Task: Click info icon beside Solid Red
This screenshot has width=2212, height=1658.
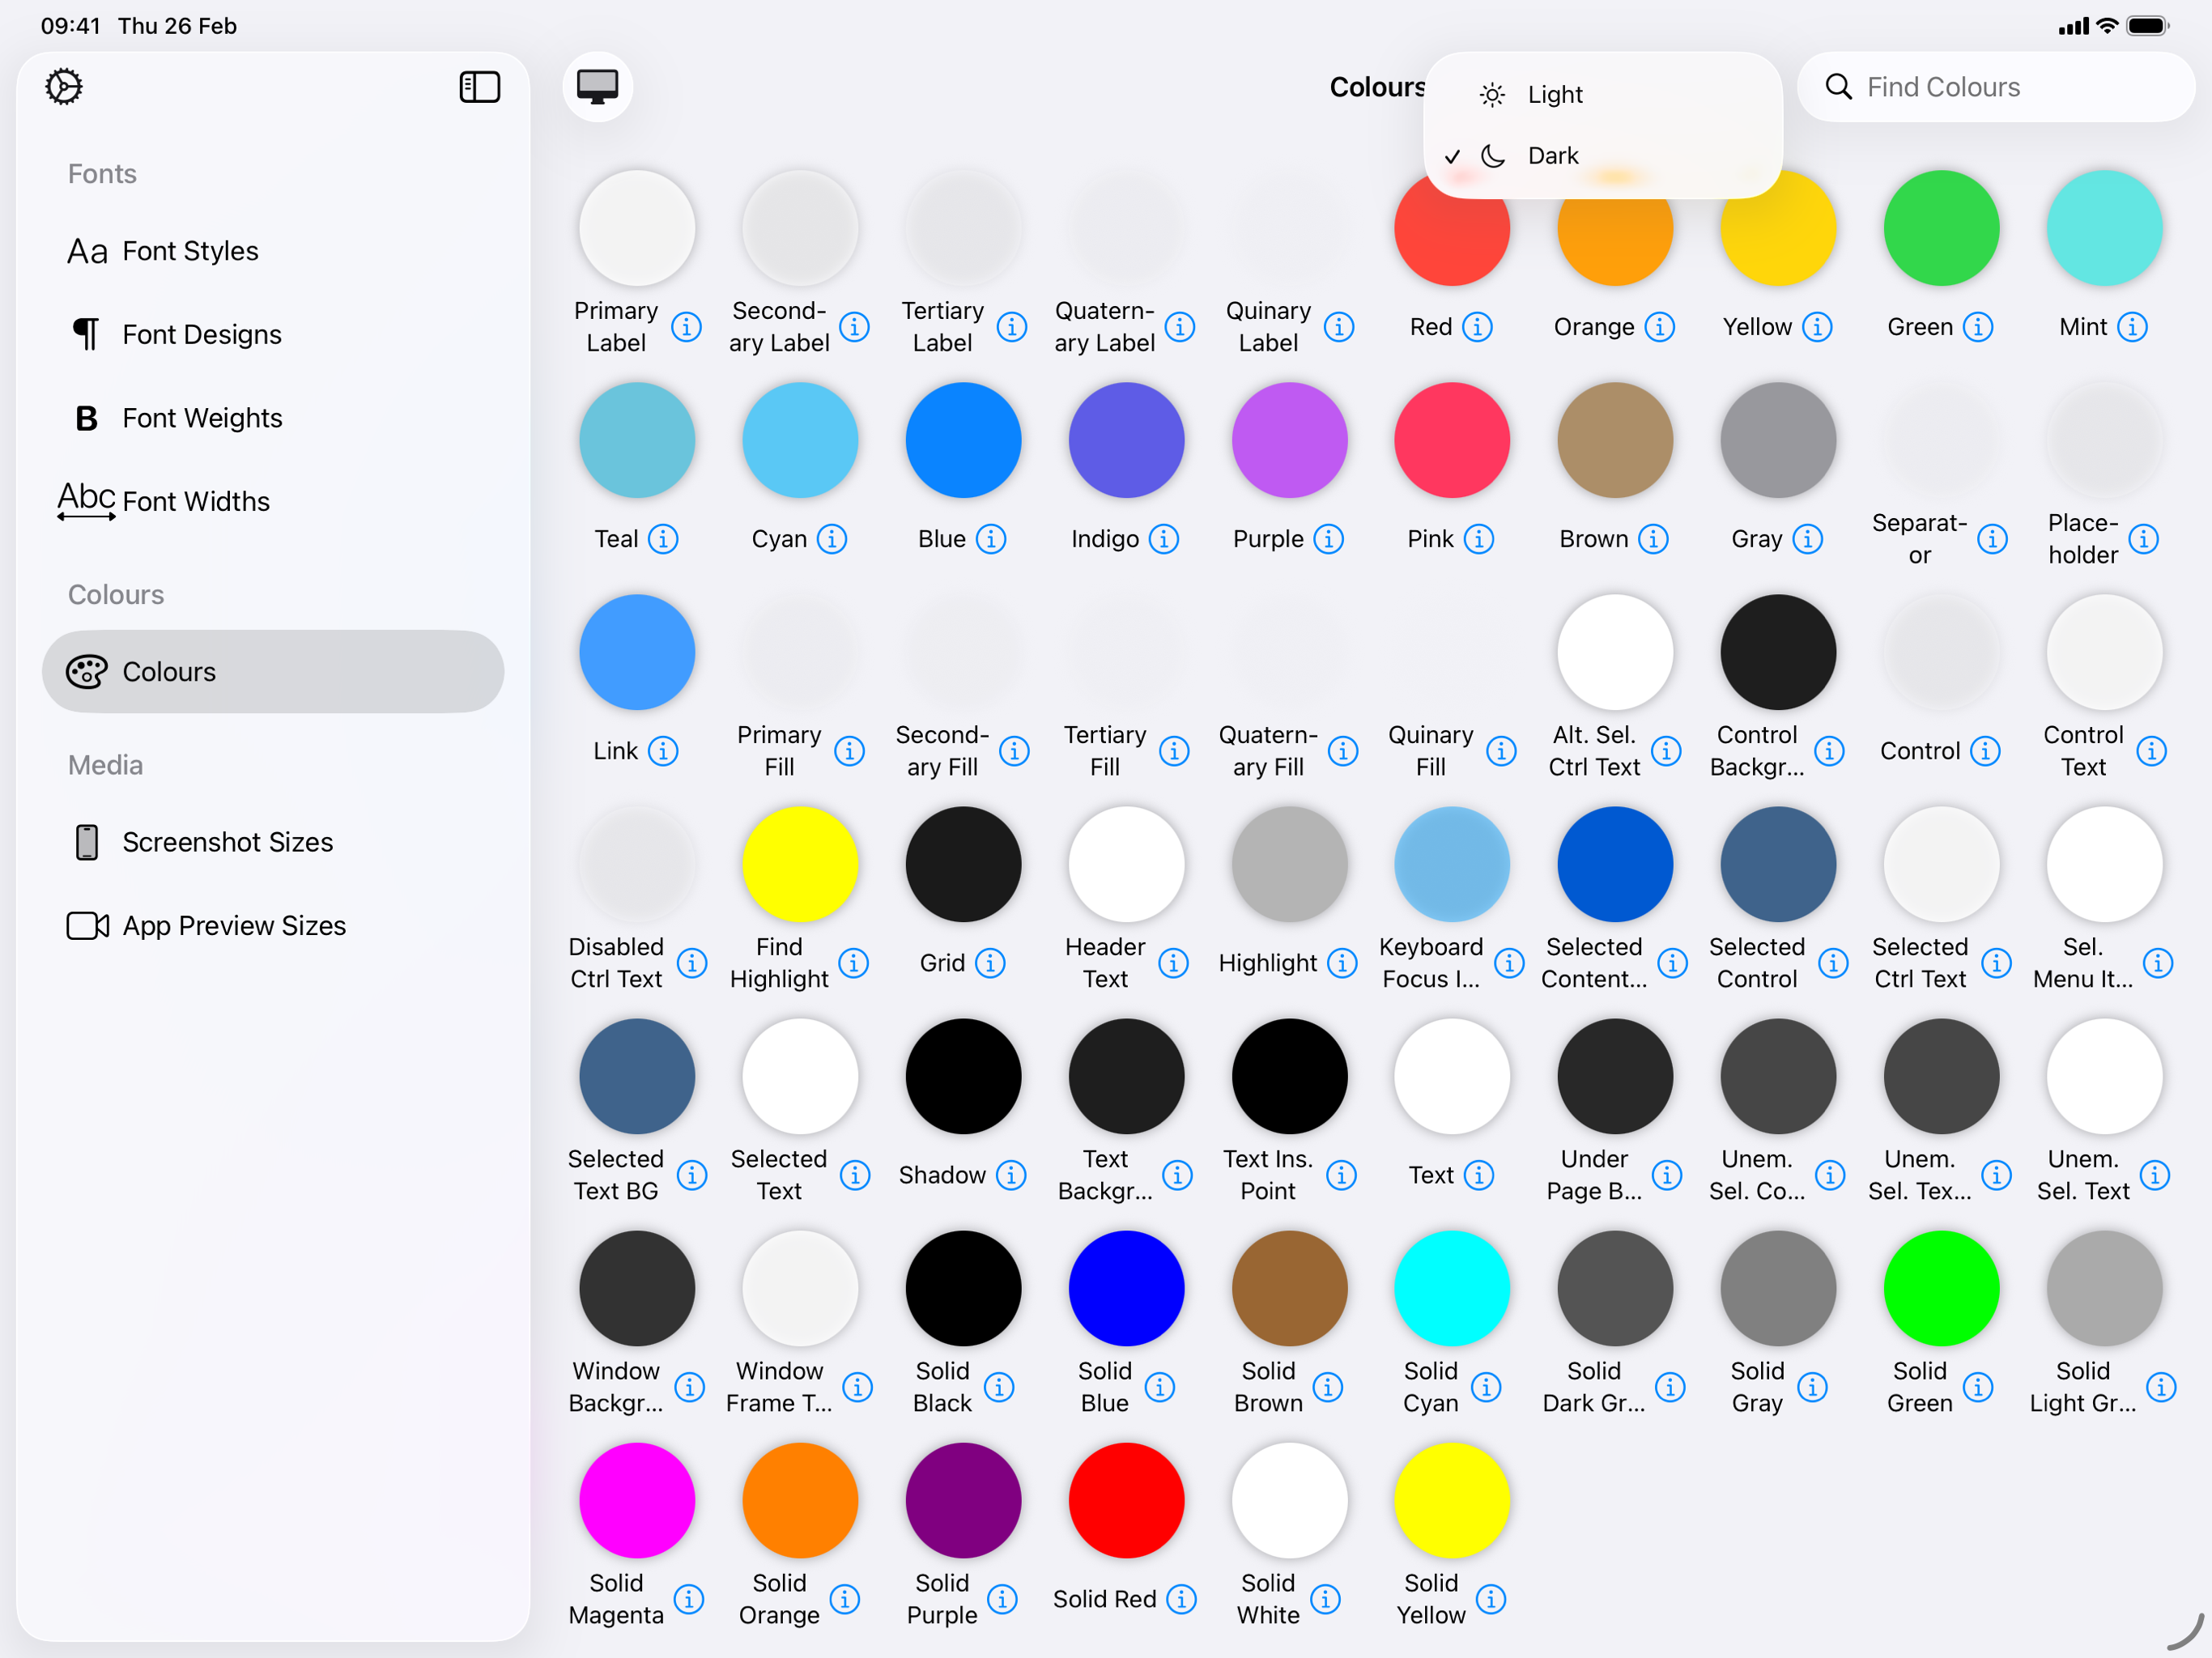Action: tap(1181, 1599)
